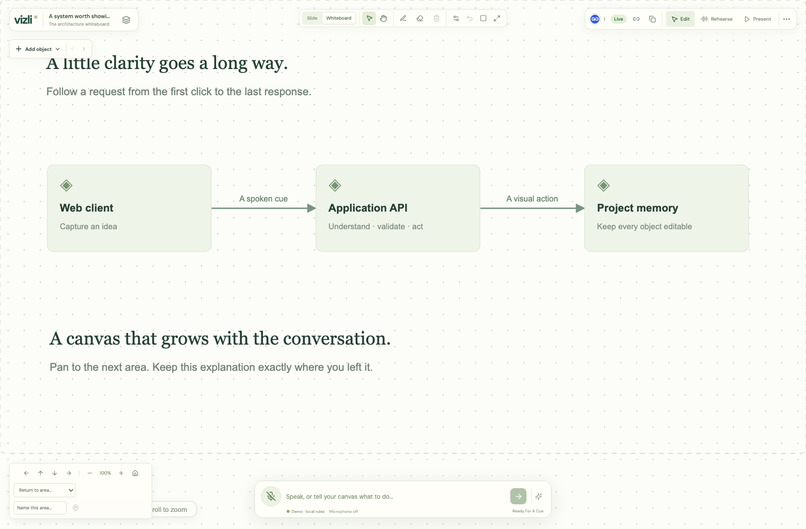Select the Application API card
Viewport: 806px width, 529px height.
click(398, 208)
